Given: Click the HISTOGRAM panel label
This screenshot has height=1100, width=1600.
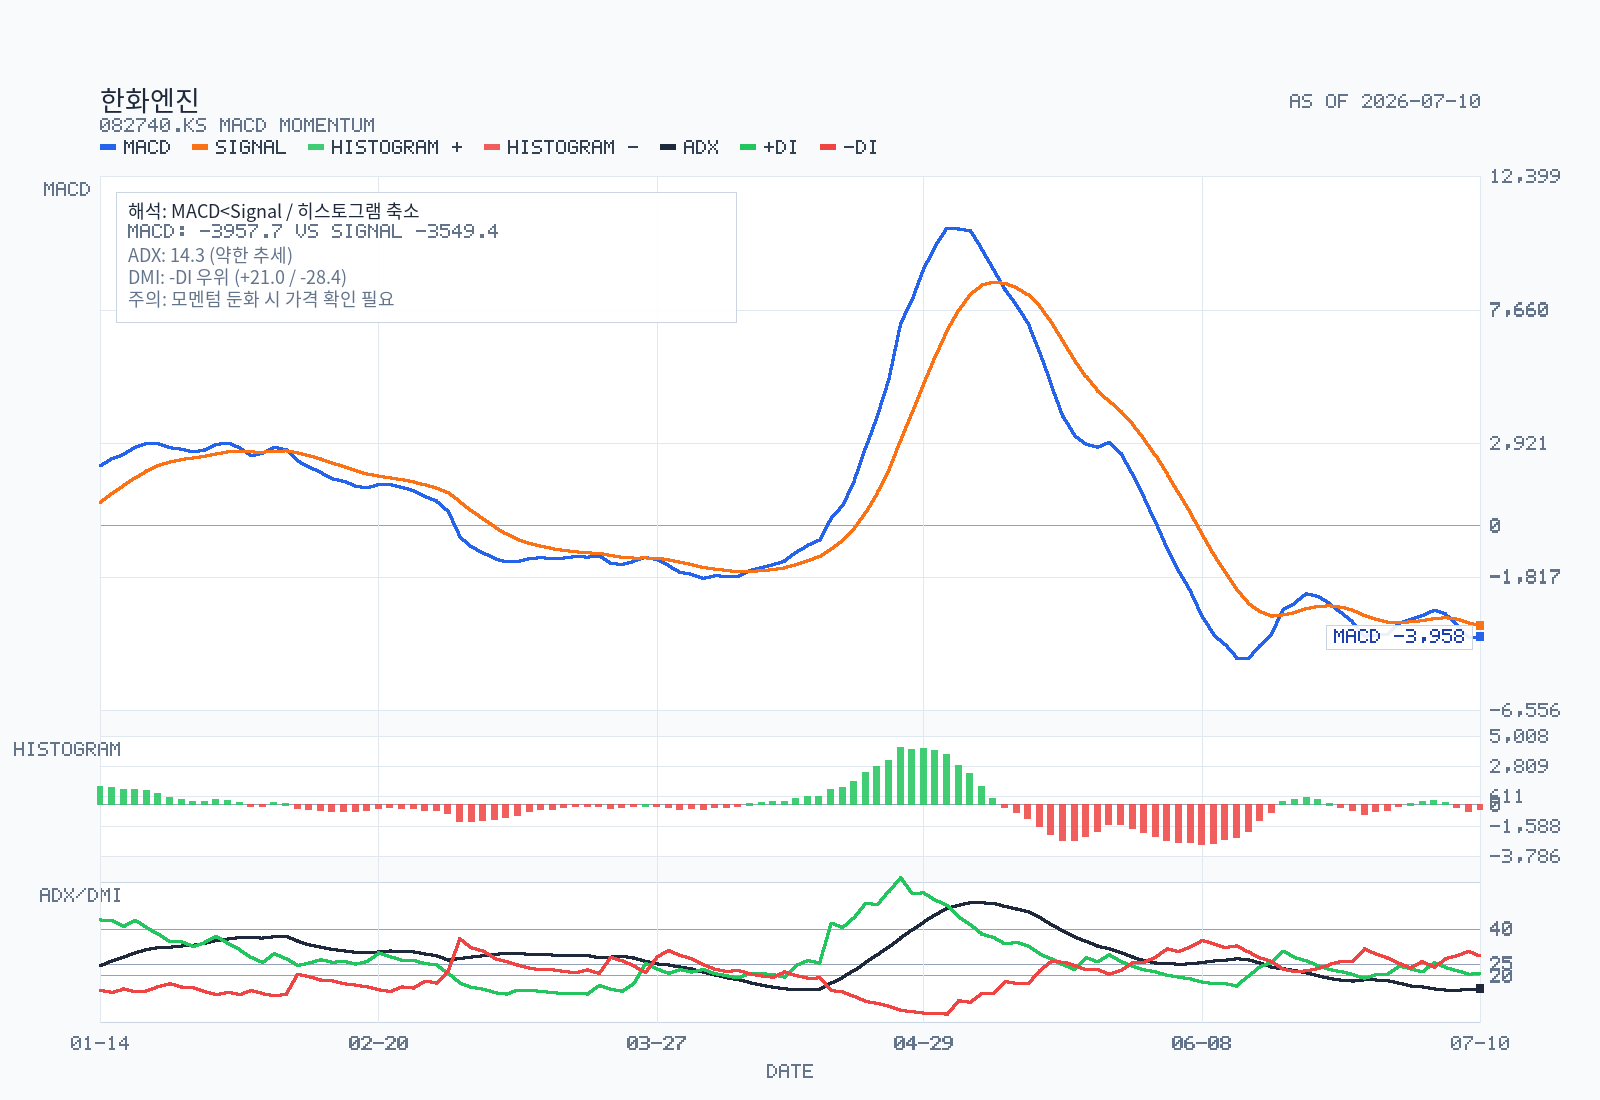Looking at the screenshot, I should tap(67, 749).
